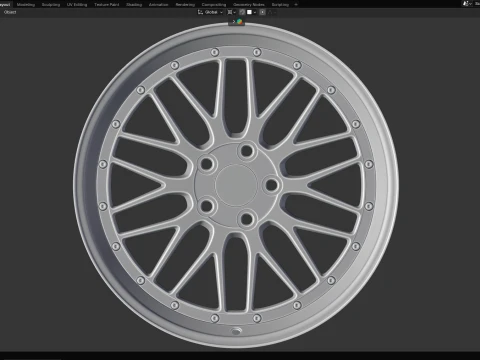Switch to the Modeling workspace tab
This screenshot has height=360, width=480.
click(x=26, y=5)
